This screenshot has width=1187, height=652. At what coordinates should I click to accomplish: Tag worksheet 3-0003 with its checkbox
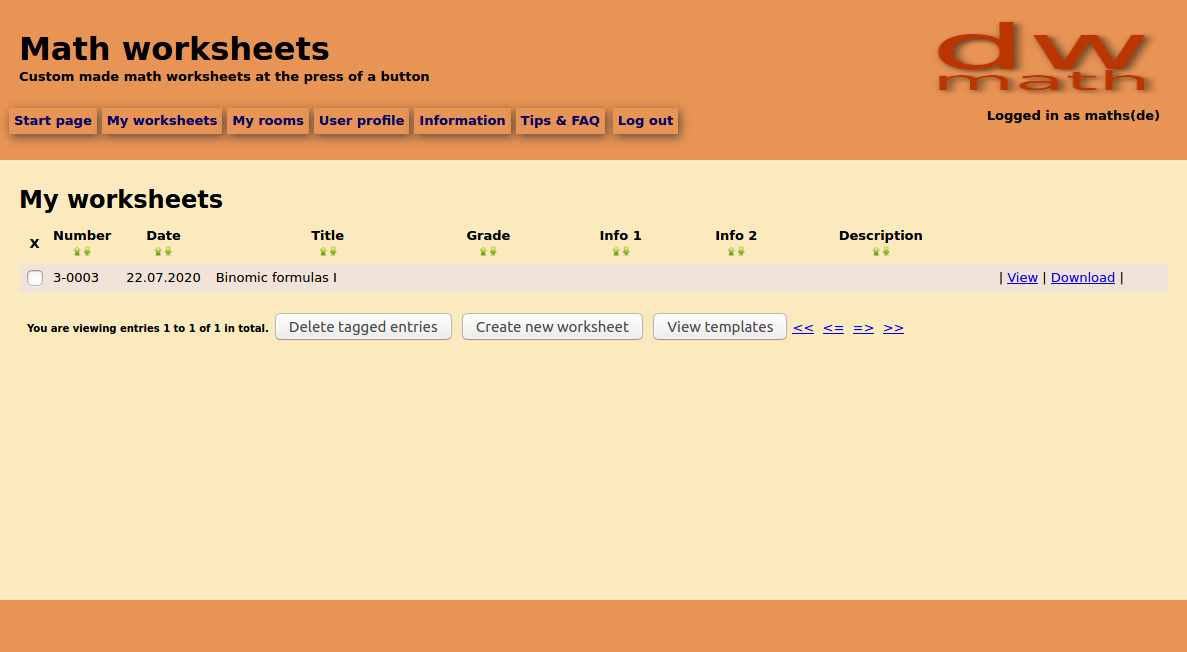click(x=35, y=278)
